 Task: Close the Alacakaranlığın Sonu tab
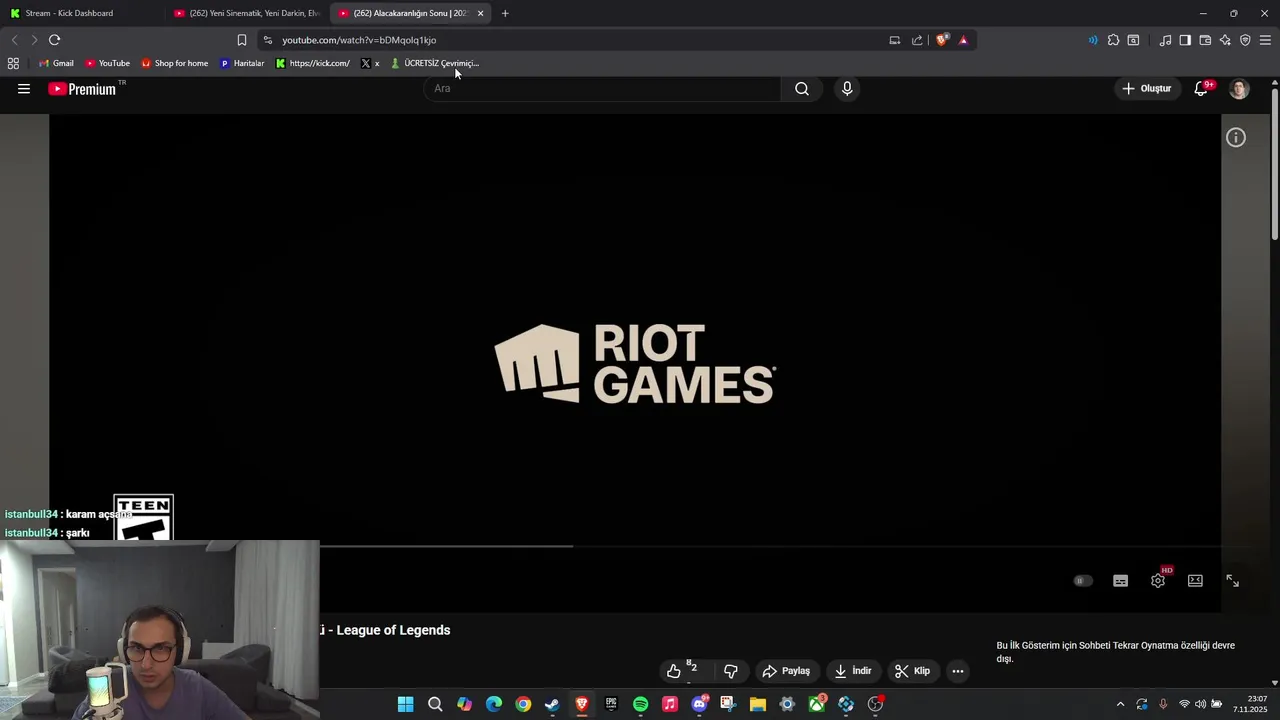pos(481,13)
